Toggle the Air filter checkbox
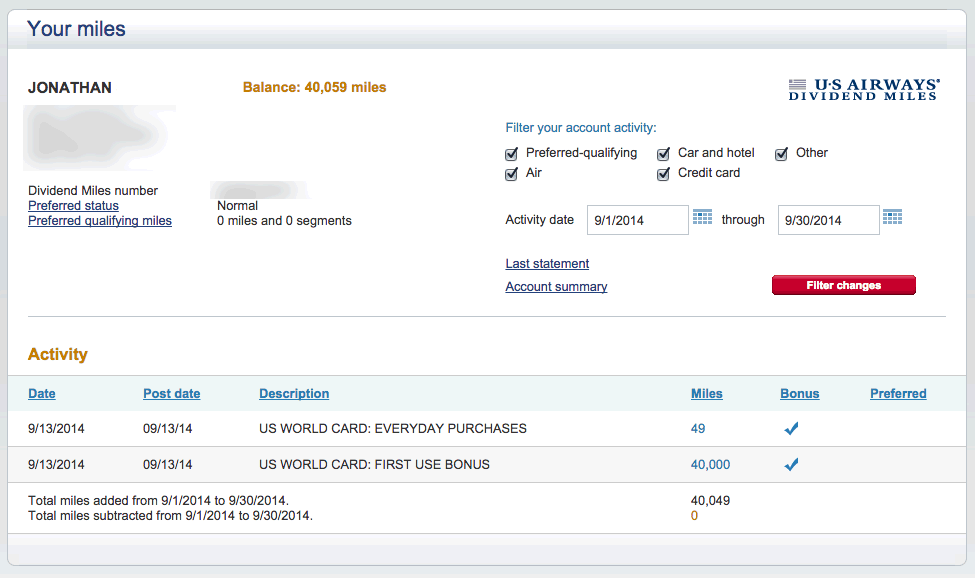Image resolution: width=975 pixels, height=578 pixels. click(511, 173)
